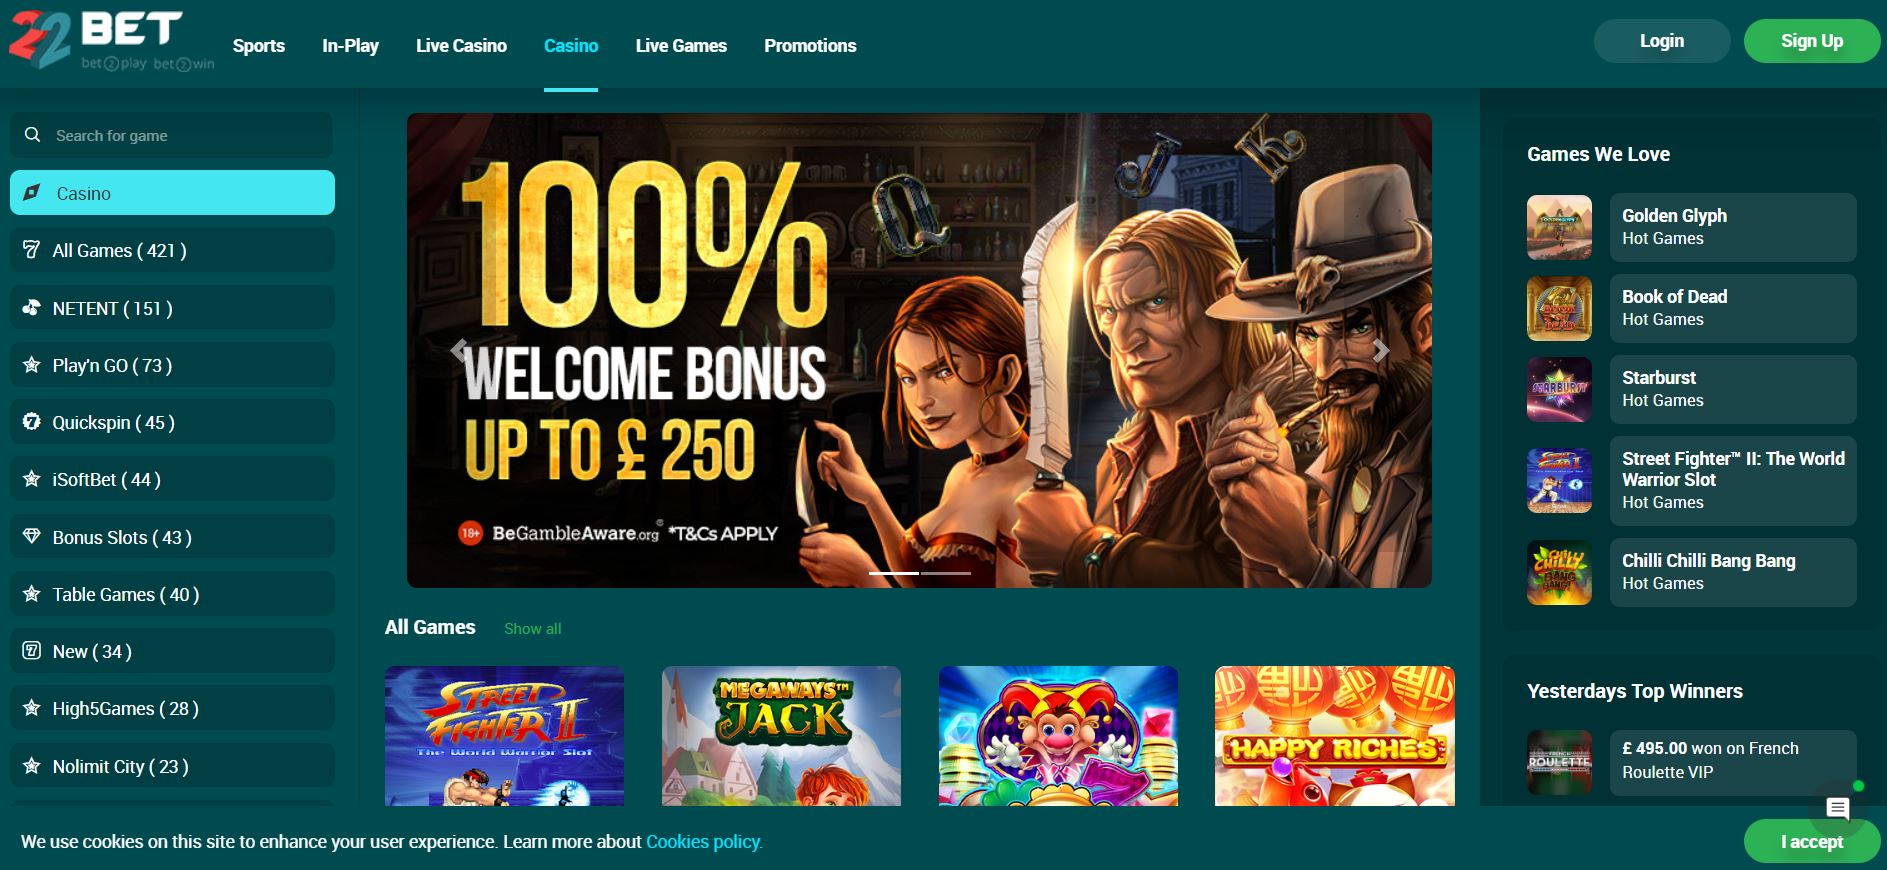Image resolution: width=1887 pixels, height=870 pixels.
Task: Click the 22BET logo
Action: [x=111, y=41]
